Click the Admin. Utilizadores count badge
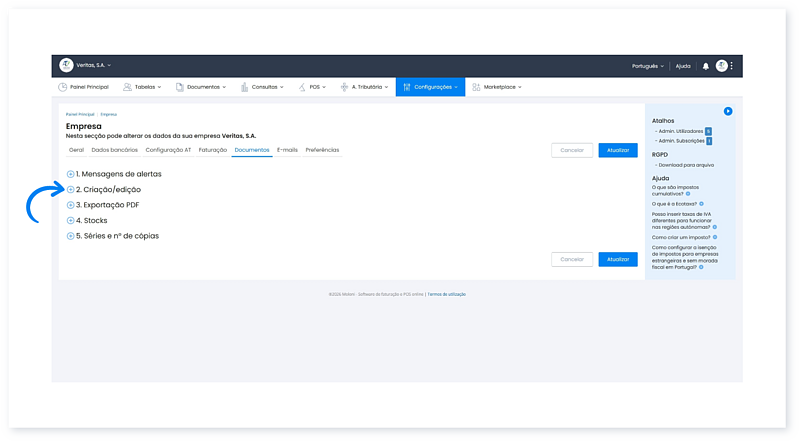 [708, 131]
